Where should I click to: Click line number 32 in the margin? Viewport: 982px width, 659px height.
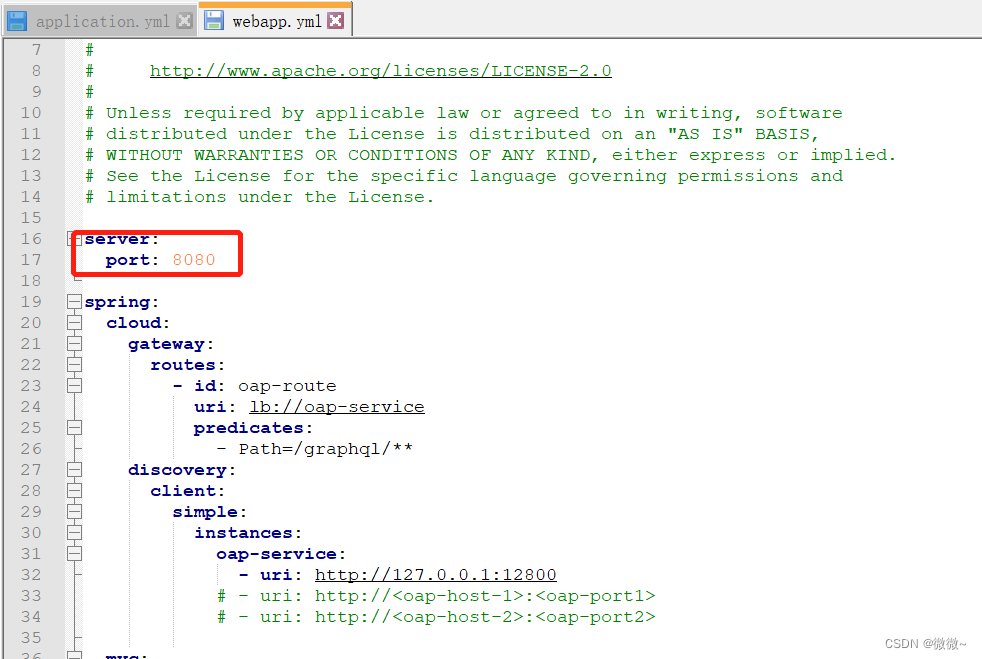pyautogui.click(x=30, y=574)
